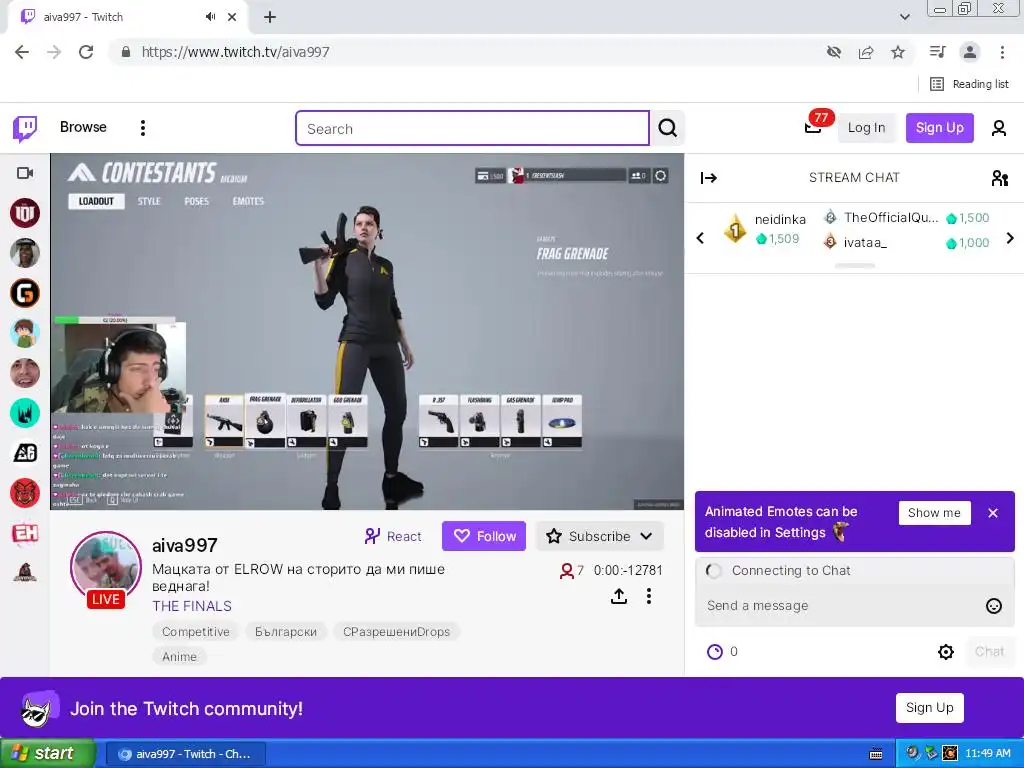The width and height of the screenshot is (1024, 768).
Task: Click Sign Up in community banner
Action: [929, 708]
